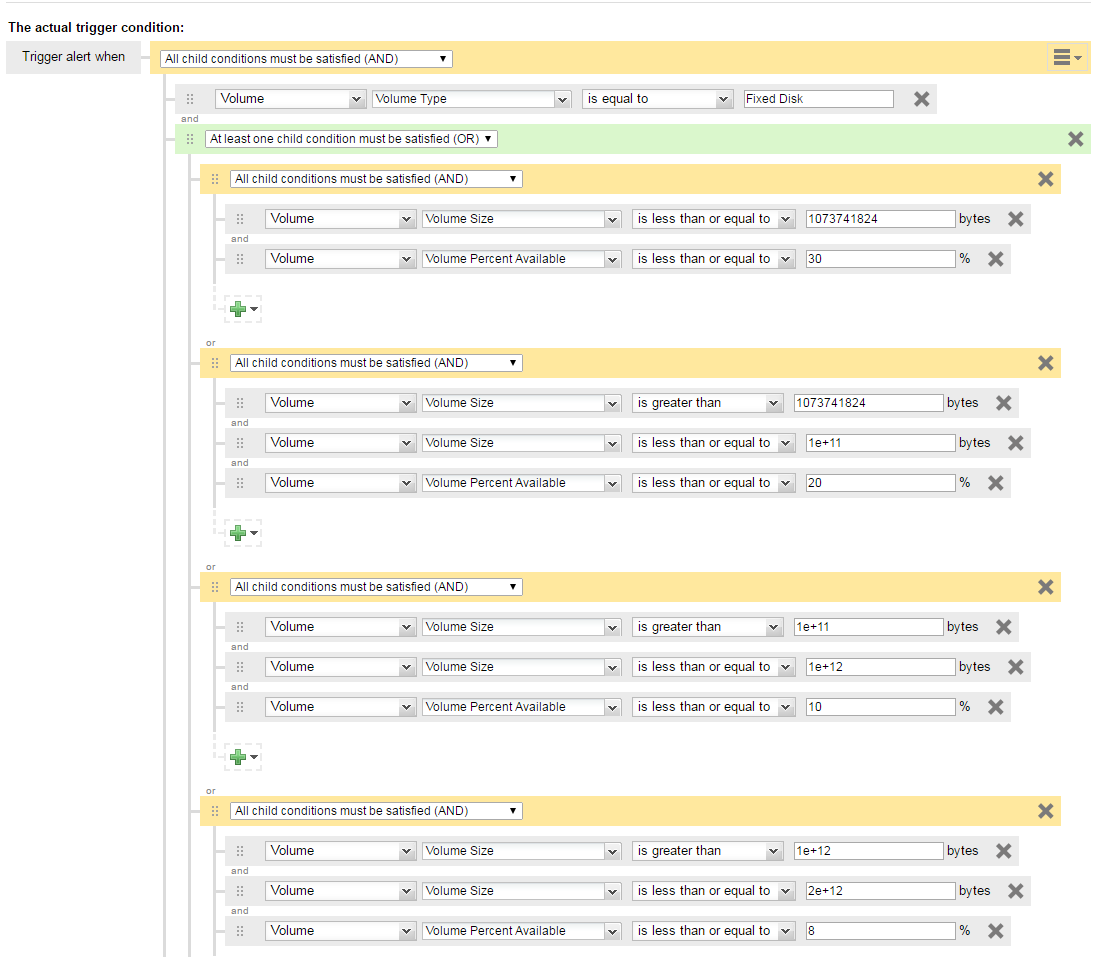This screenshot has width=1097, height=957.
Task: Grab the drag handle of the Volume Type row
Action: pos(190,99)
